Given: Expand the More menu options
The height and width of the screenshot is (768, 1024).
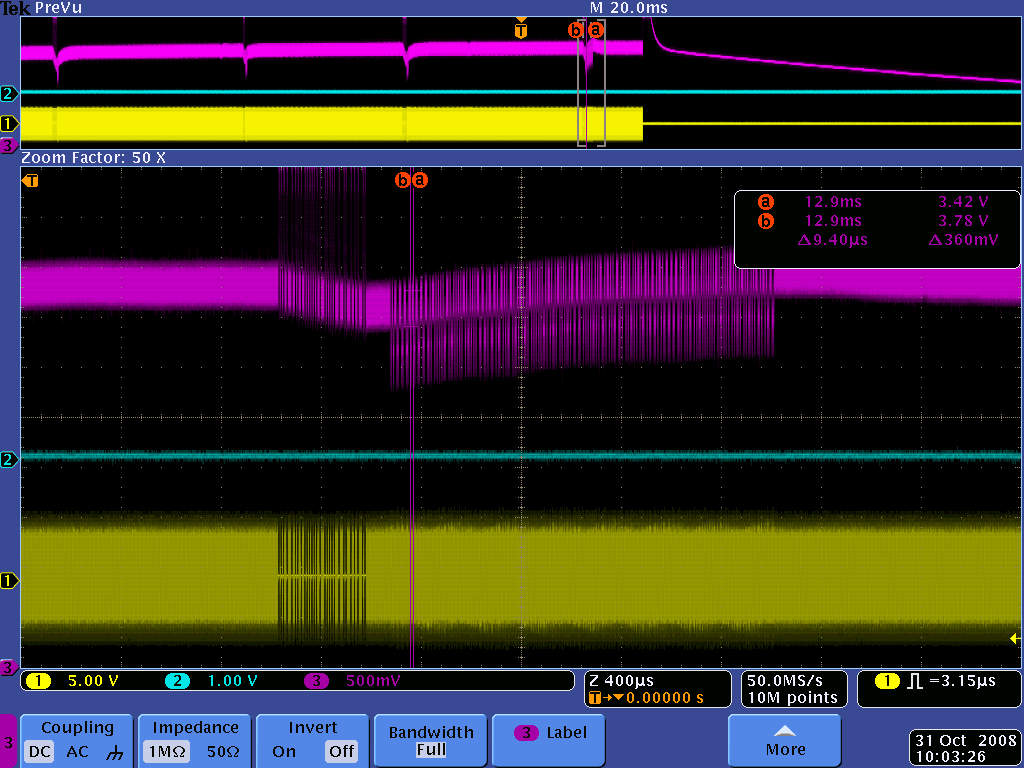Looking at the screenshot, I should 785,741.
